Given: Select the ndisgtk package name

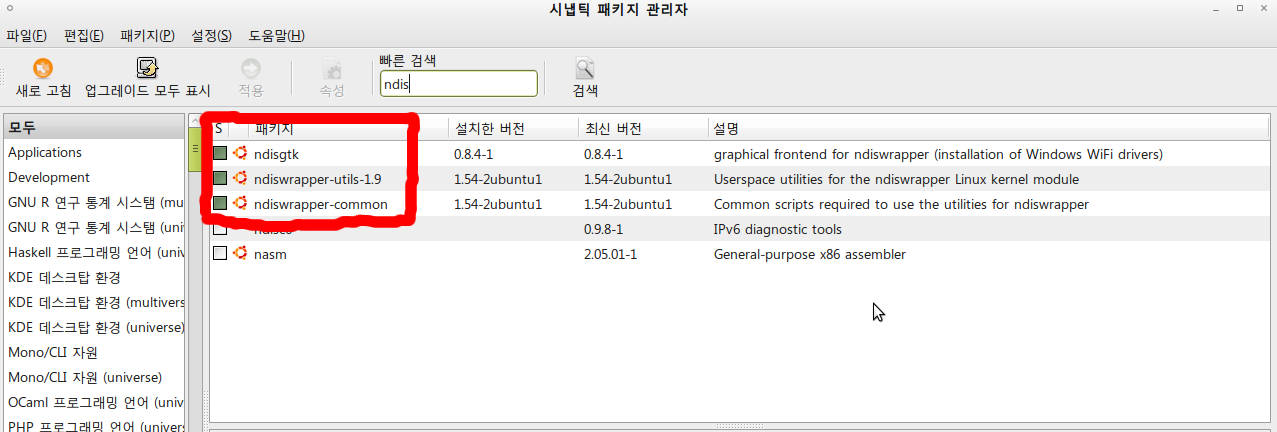Looking at the screenshot, I should [x=277, y=154].
